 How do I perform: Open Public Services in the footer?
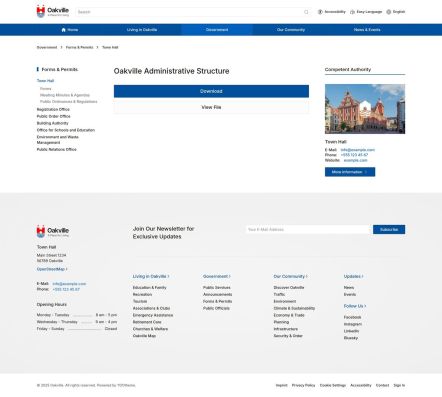click(217, 288)
